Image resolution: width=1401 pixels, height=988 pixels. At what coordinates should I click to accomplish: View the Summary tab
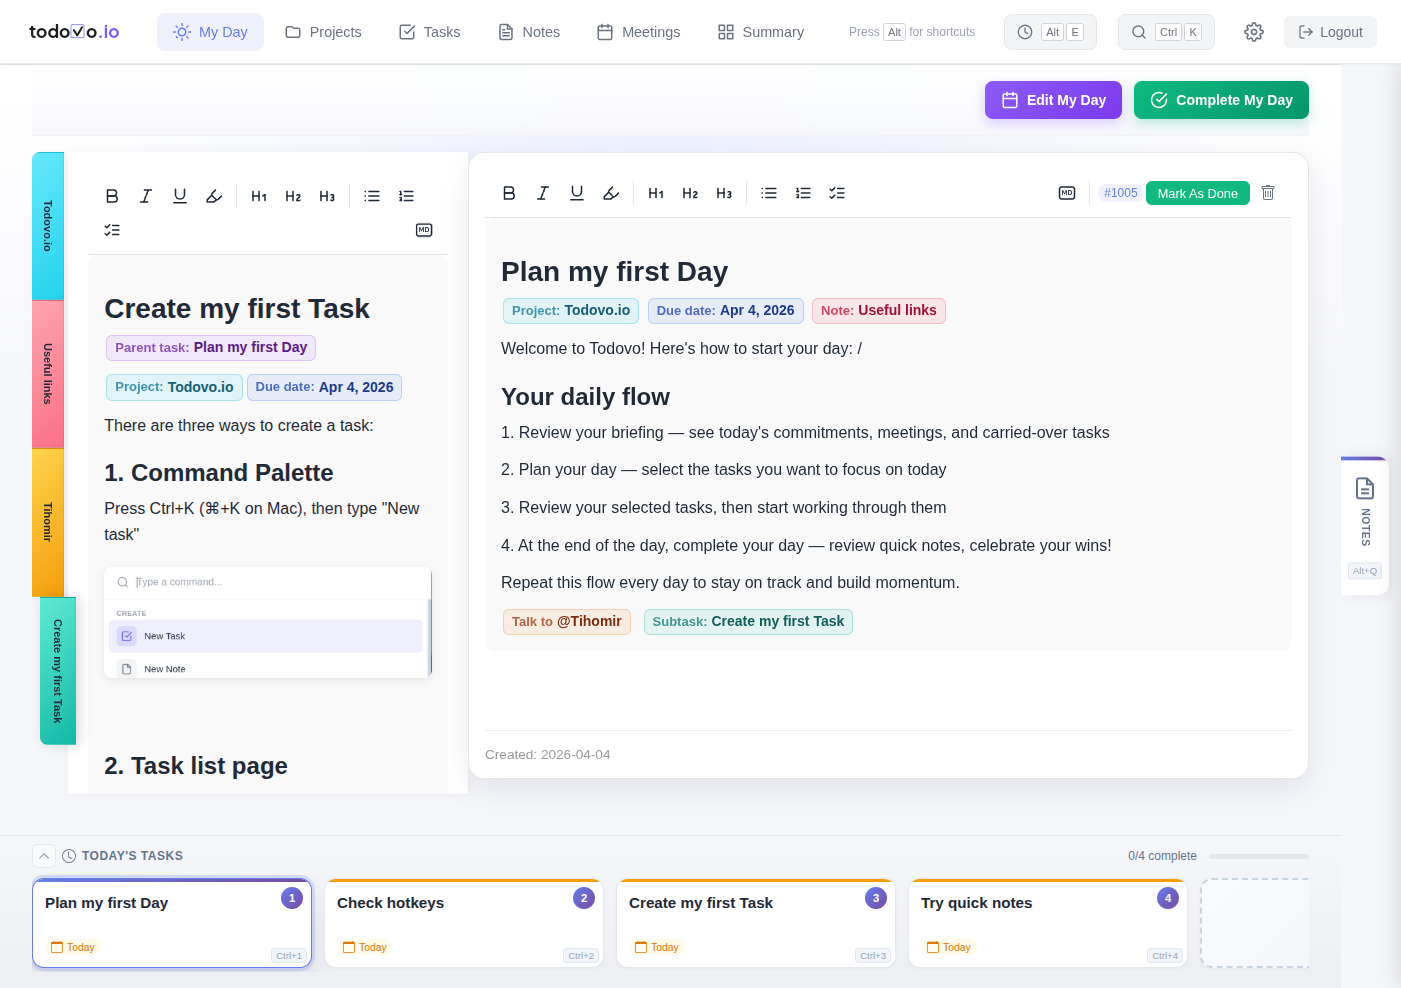pos(760,32)
